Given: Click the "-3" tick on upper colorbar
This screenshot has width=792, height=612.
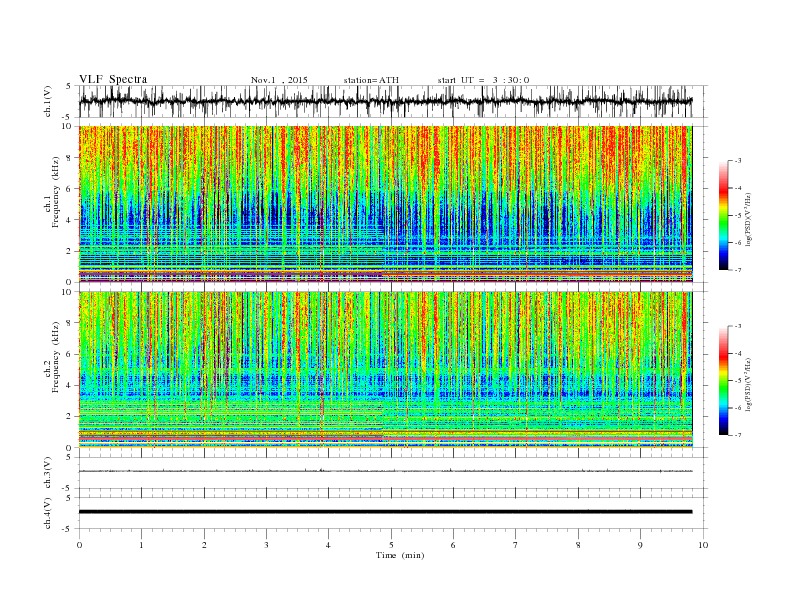Looking at the screenshot, I should [738, 161].
